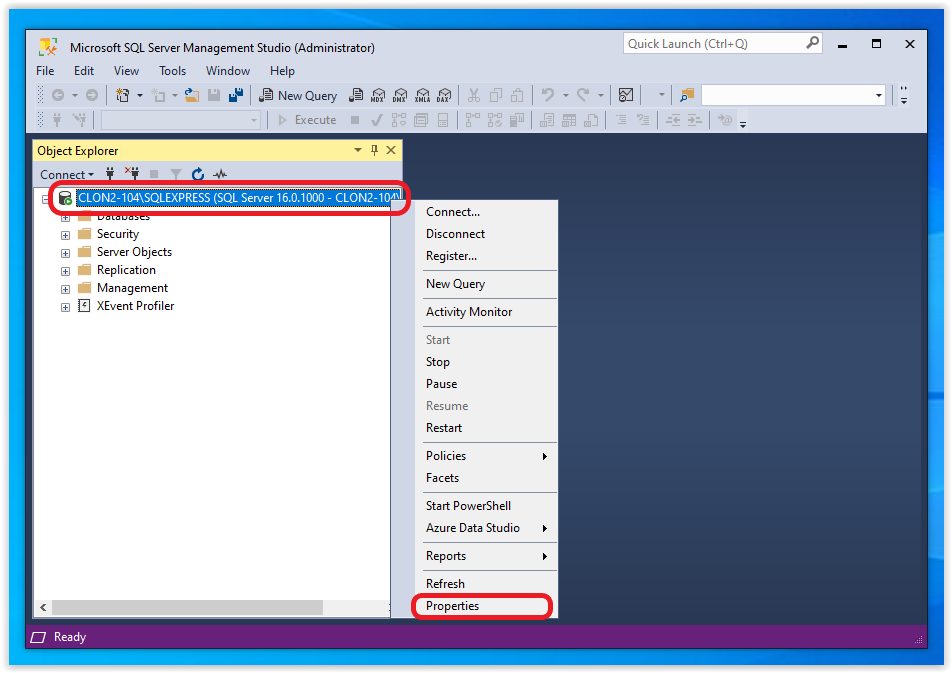The height and width of the screenshot is (673, 952).
Task: Open the New Project dropdown arrow
Action: coord(140,95)
